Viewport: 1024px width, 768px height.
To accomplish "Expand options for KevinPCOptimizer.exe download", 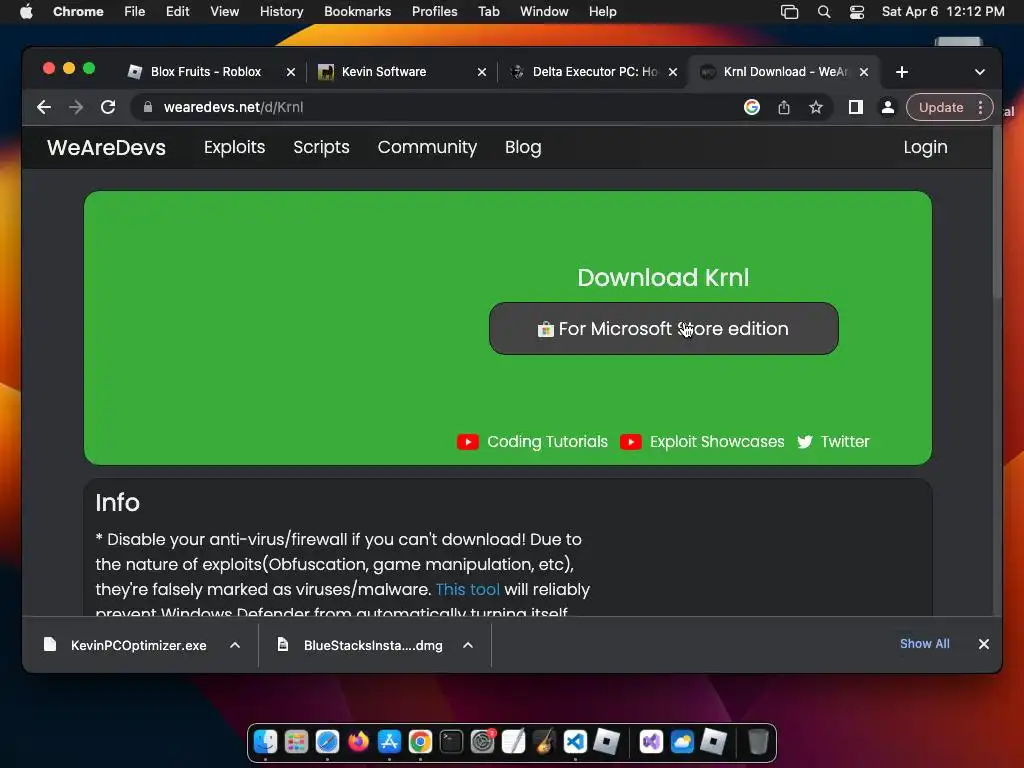I will [x=235, y=645].
